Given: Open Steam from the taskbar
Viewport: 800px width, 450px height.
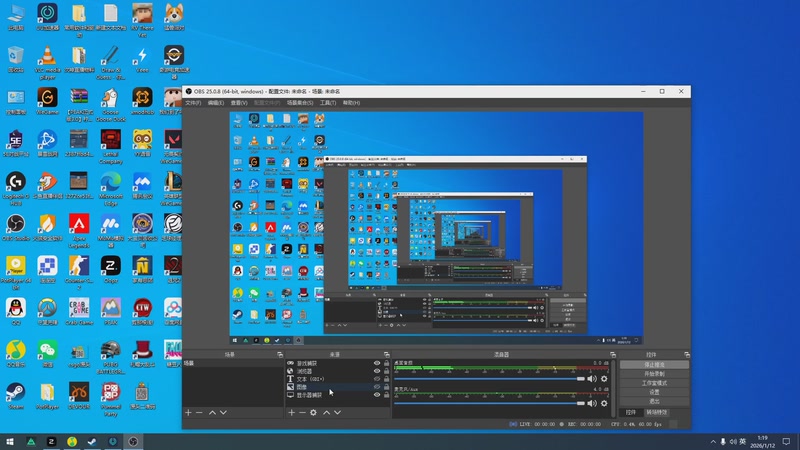Looking at the screenshot, I should pos(92,441).
